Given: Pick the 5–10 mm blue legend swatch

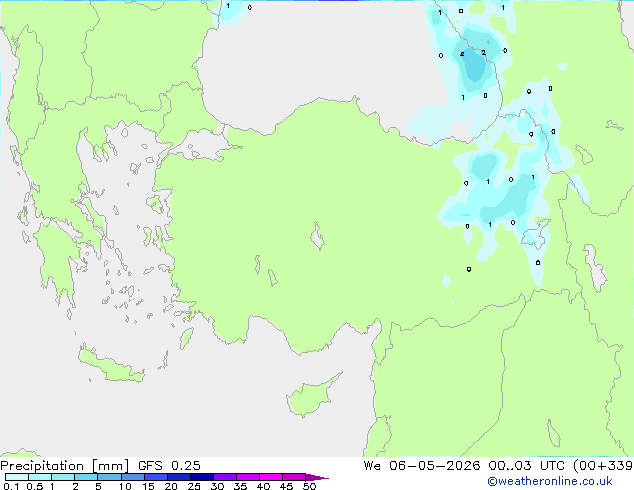Looking at the screenshot, I should tap(109, 477).
